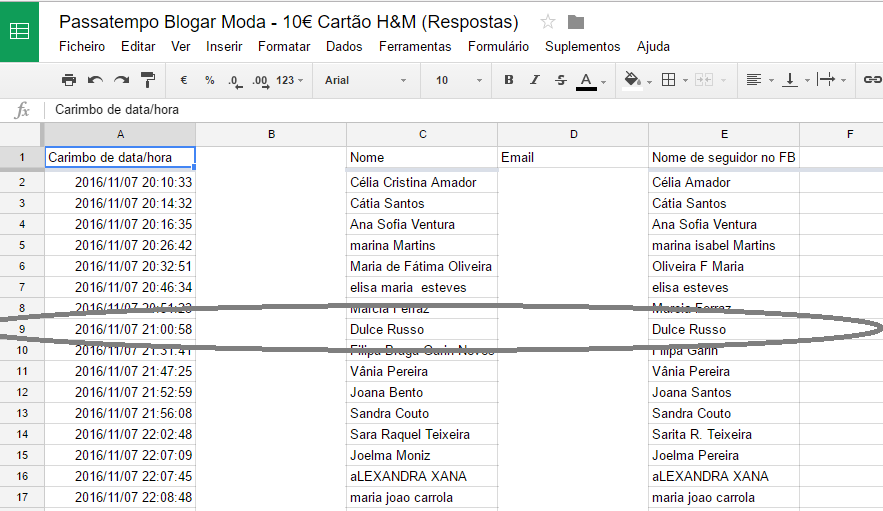Open the Arial font dropdown
The height and width of the screenshot is (511, 883).
pyautogui.click(x=365, y=80)
